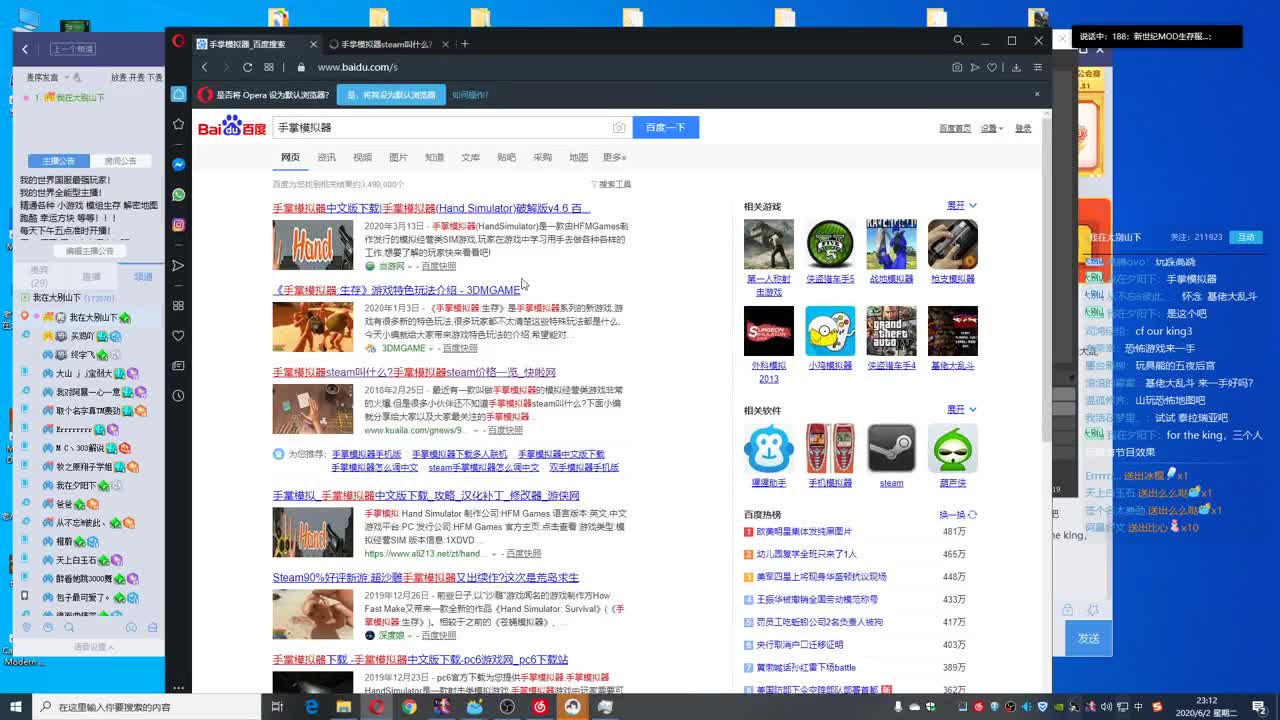Image resolution: width=1280 pixels, height=720 pixels.
Task: Click Steam software icon
Action: 891,449
